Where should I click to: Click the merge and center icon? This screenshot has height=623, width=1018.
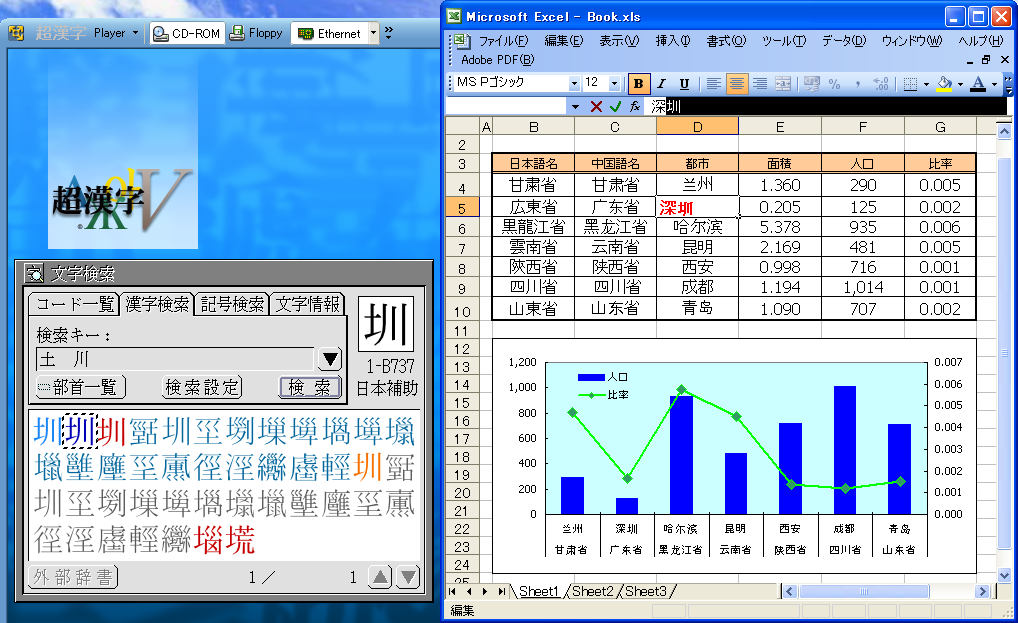[x=783, y=84]
